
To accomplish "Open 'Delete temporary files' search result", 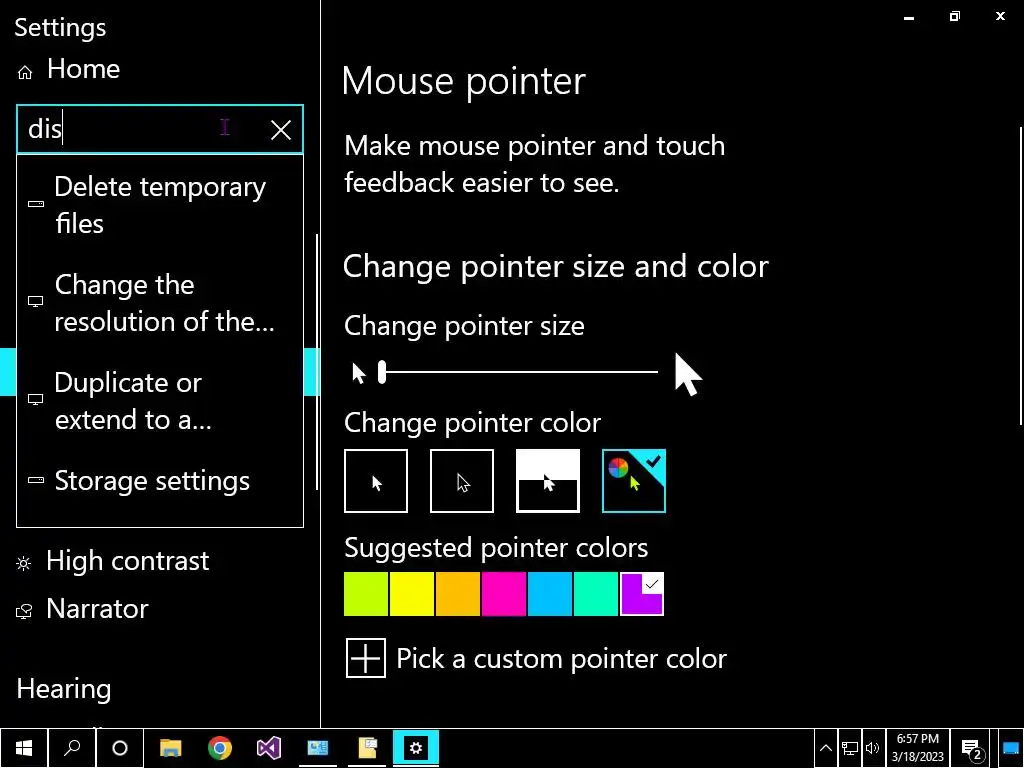I will pyautogui.click(x=160, y=204).
